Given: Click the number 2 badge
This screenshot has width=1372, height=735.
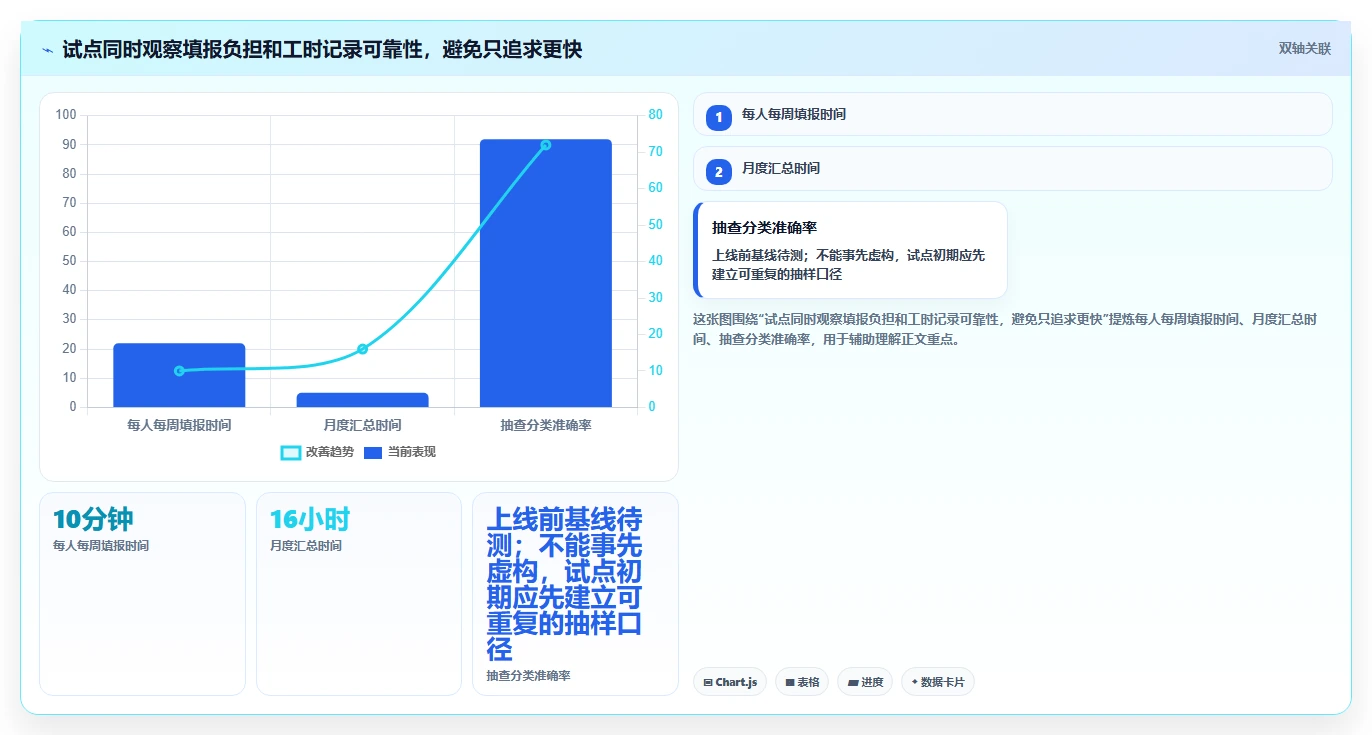Looking at the screenshot, I should 719,171.
